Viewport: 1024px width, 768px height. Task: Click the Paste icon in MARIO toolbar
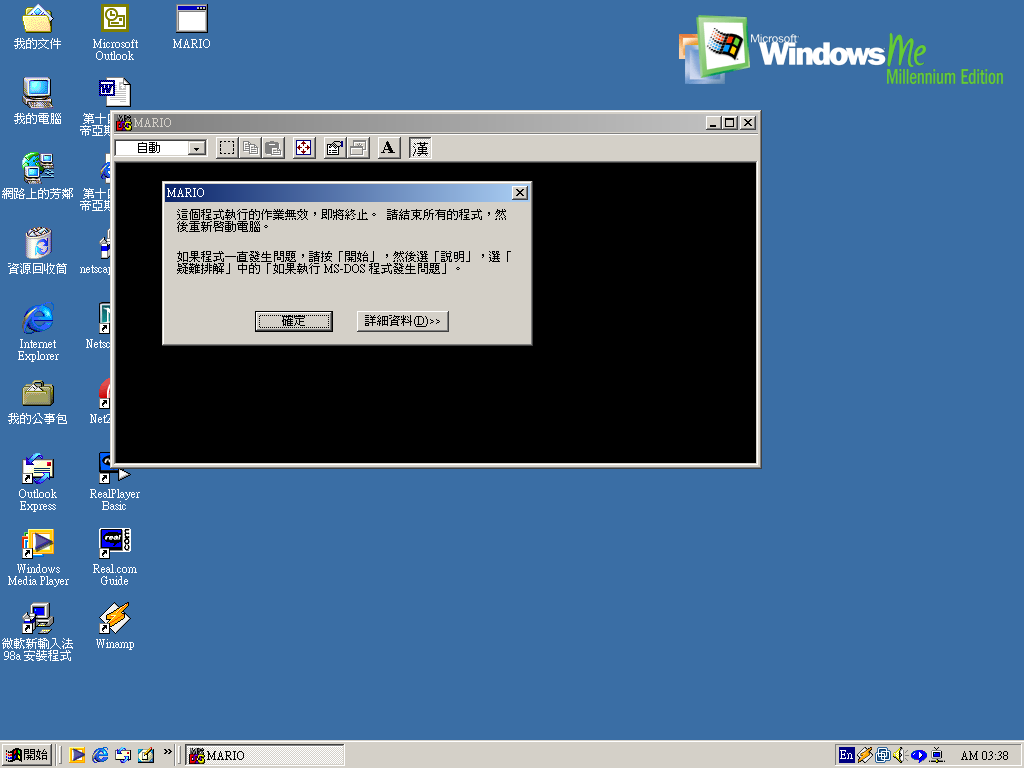(273, 148)
